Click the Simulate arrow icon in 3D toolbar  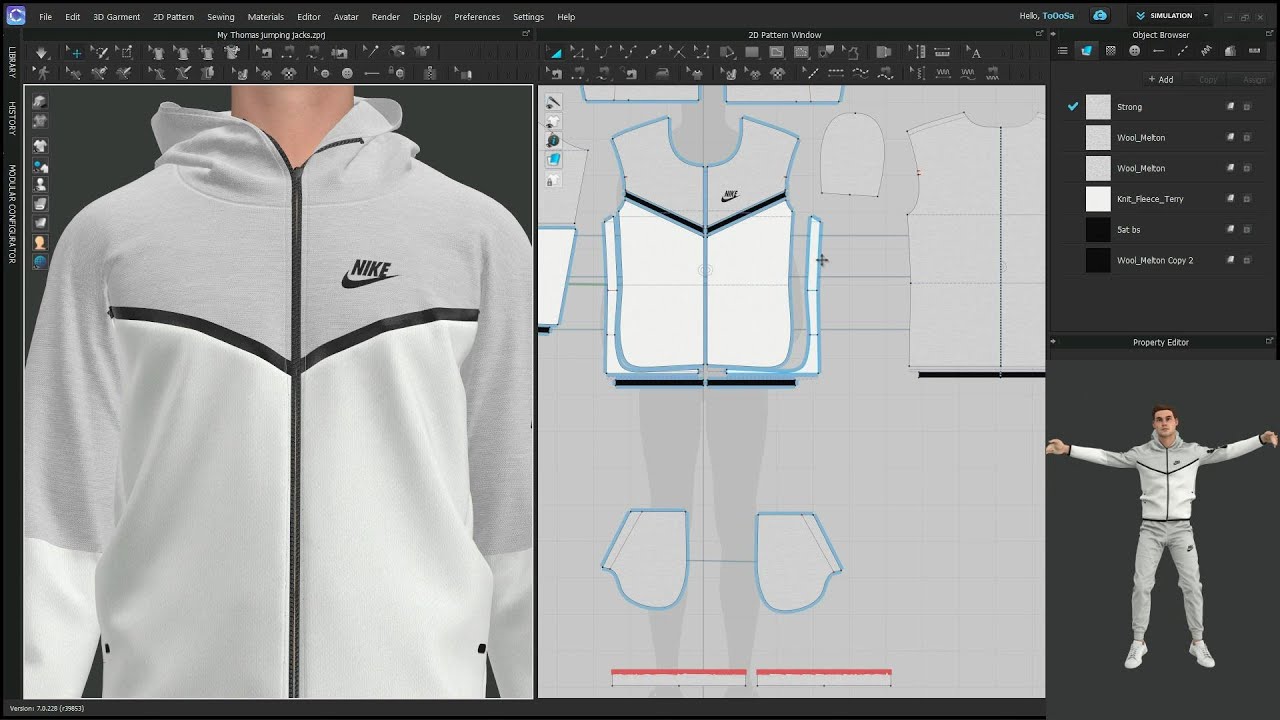pyautogui.click(x=41, y=52)
